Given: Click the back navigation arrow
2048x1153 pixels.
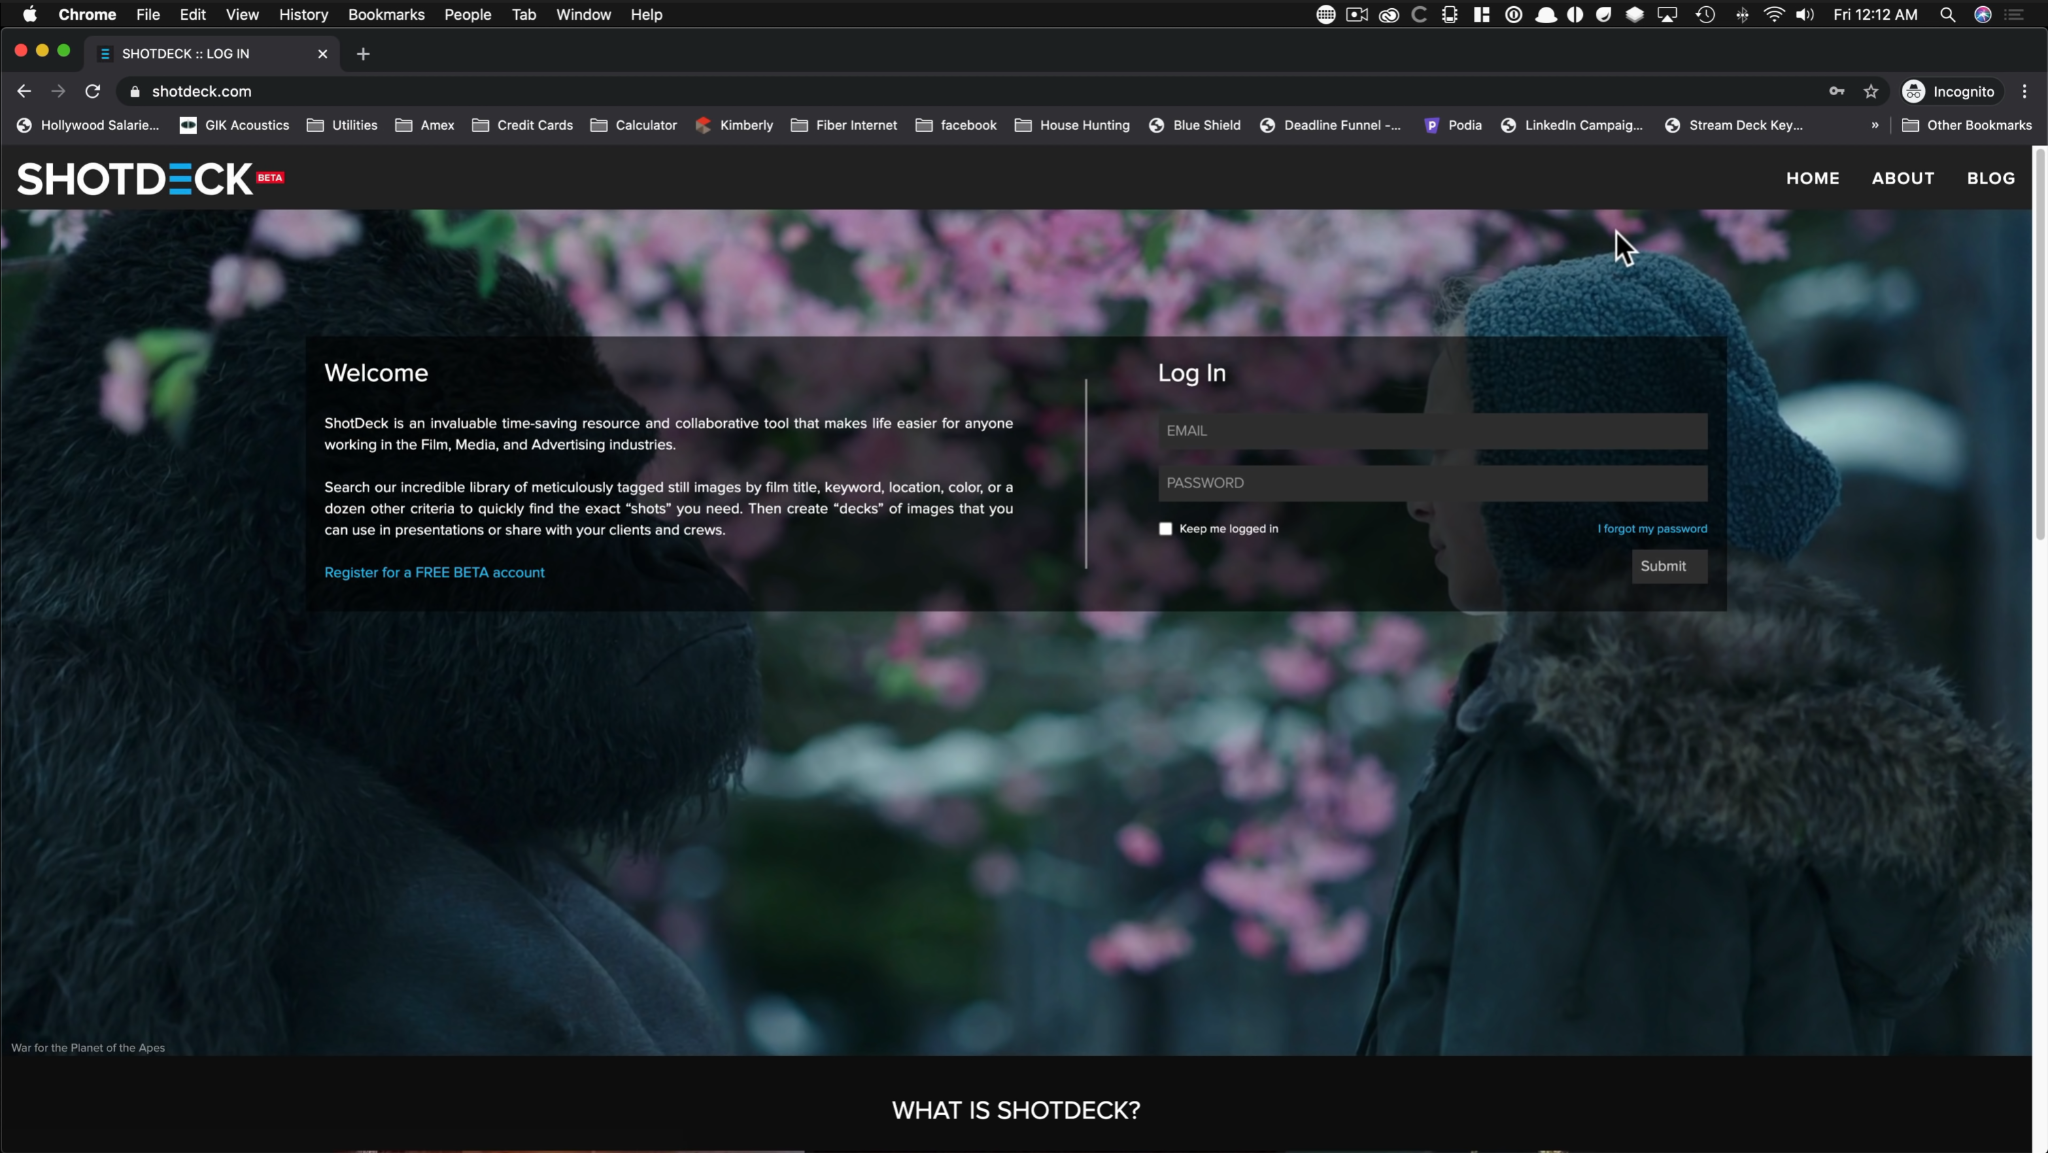Looking at the screenshot, I should pos(24,91).
